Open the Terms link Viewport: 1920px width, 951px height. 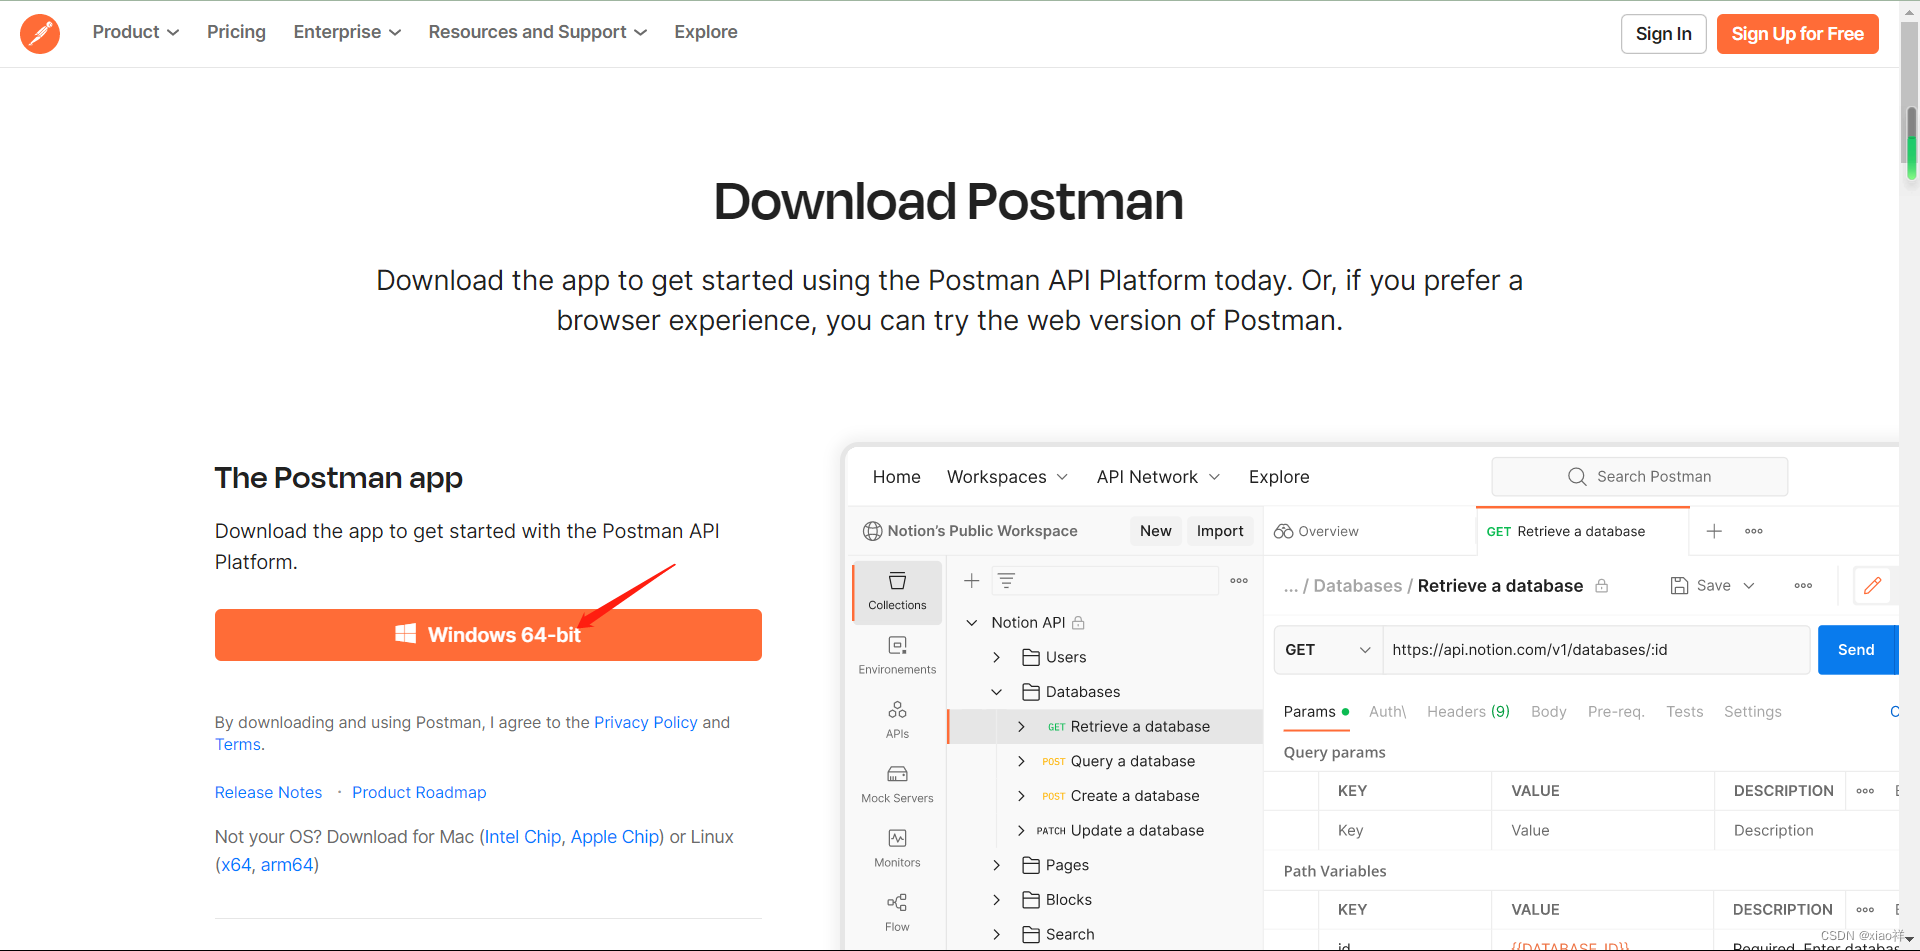pos(238,744)
